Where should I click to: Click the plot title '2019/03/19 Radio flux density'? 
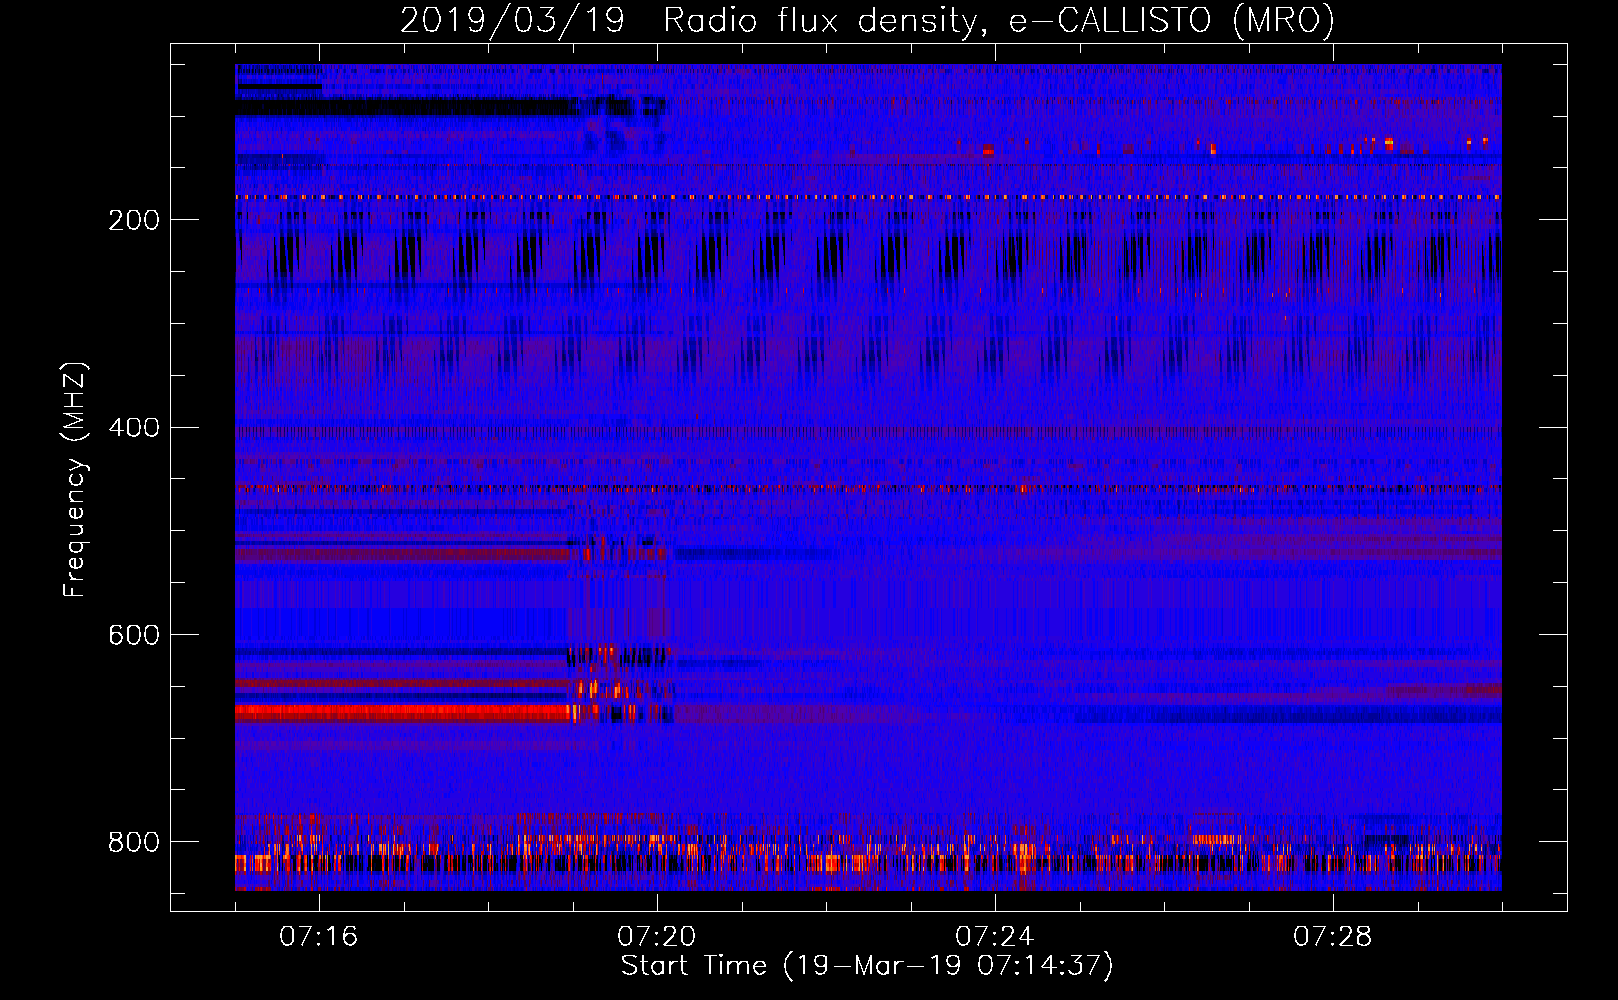867,20
